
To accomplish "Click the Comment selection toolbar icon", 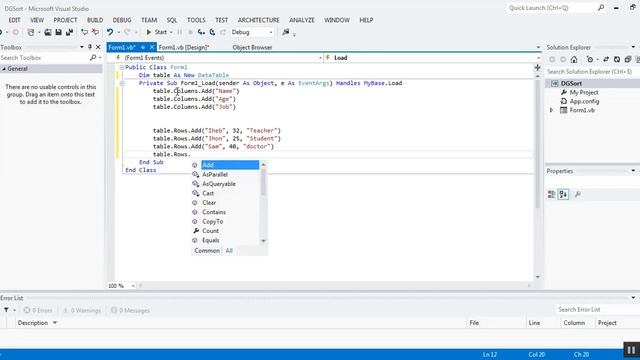I will (84, 32).
